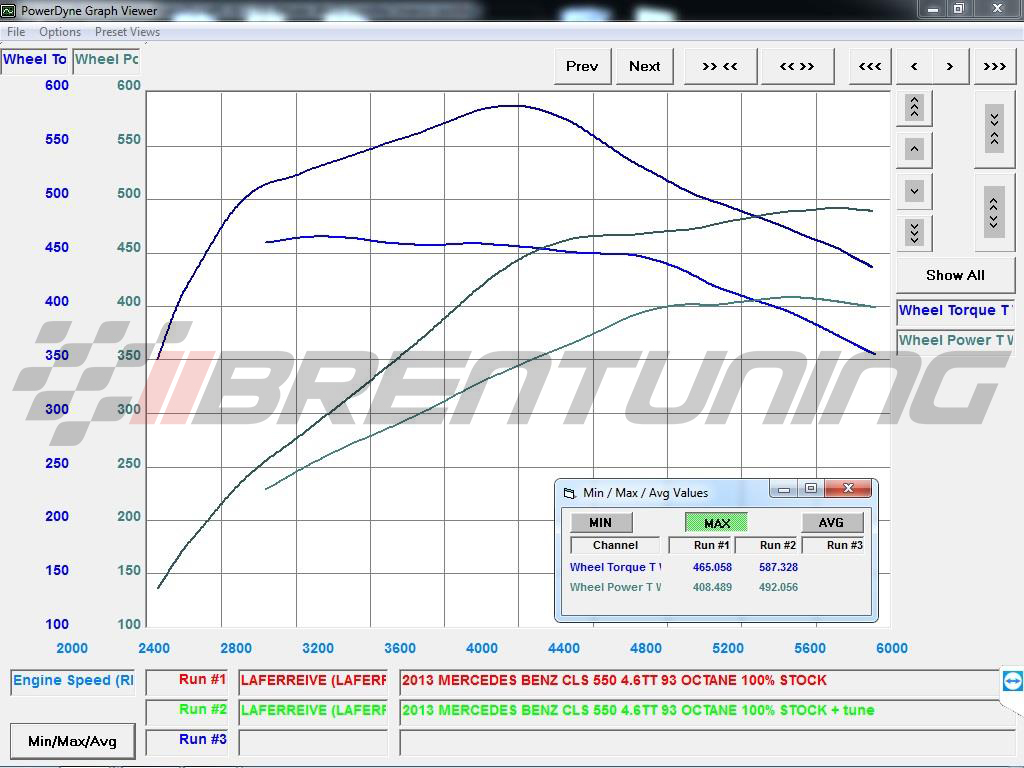
Task: Click the vertical compress chevrons button
Action: click(x=995, y=129)
